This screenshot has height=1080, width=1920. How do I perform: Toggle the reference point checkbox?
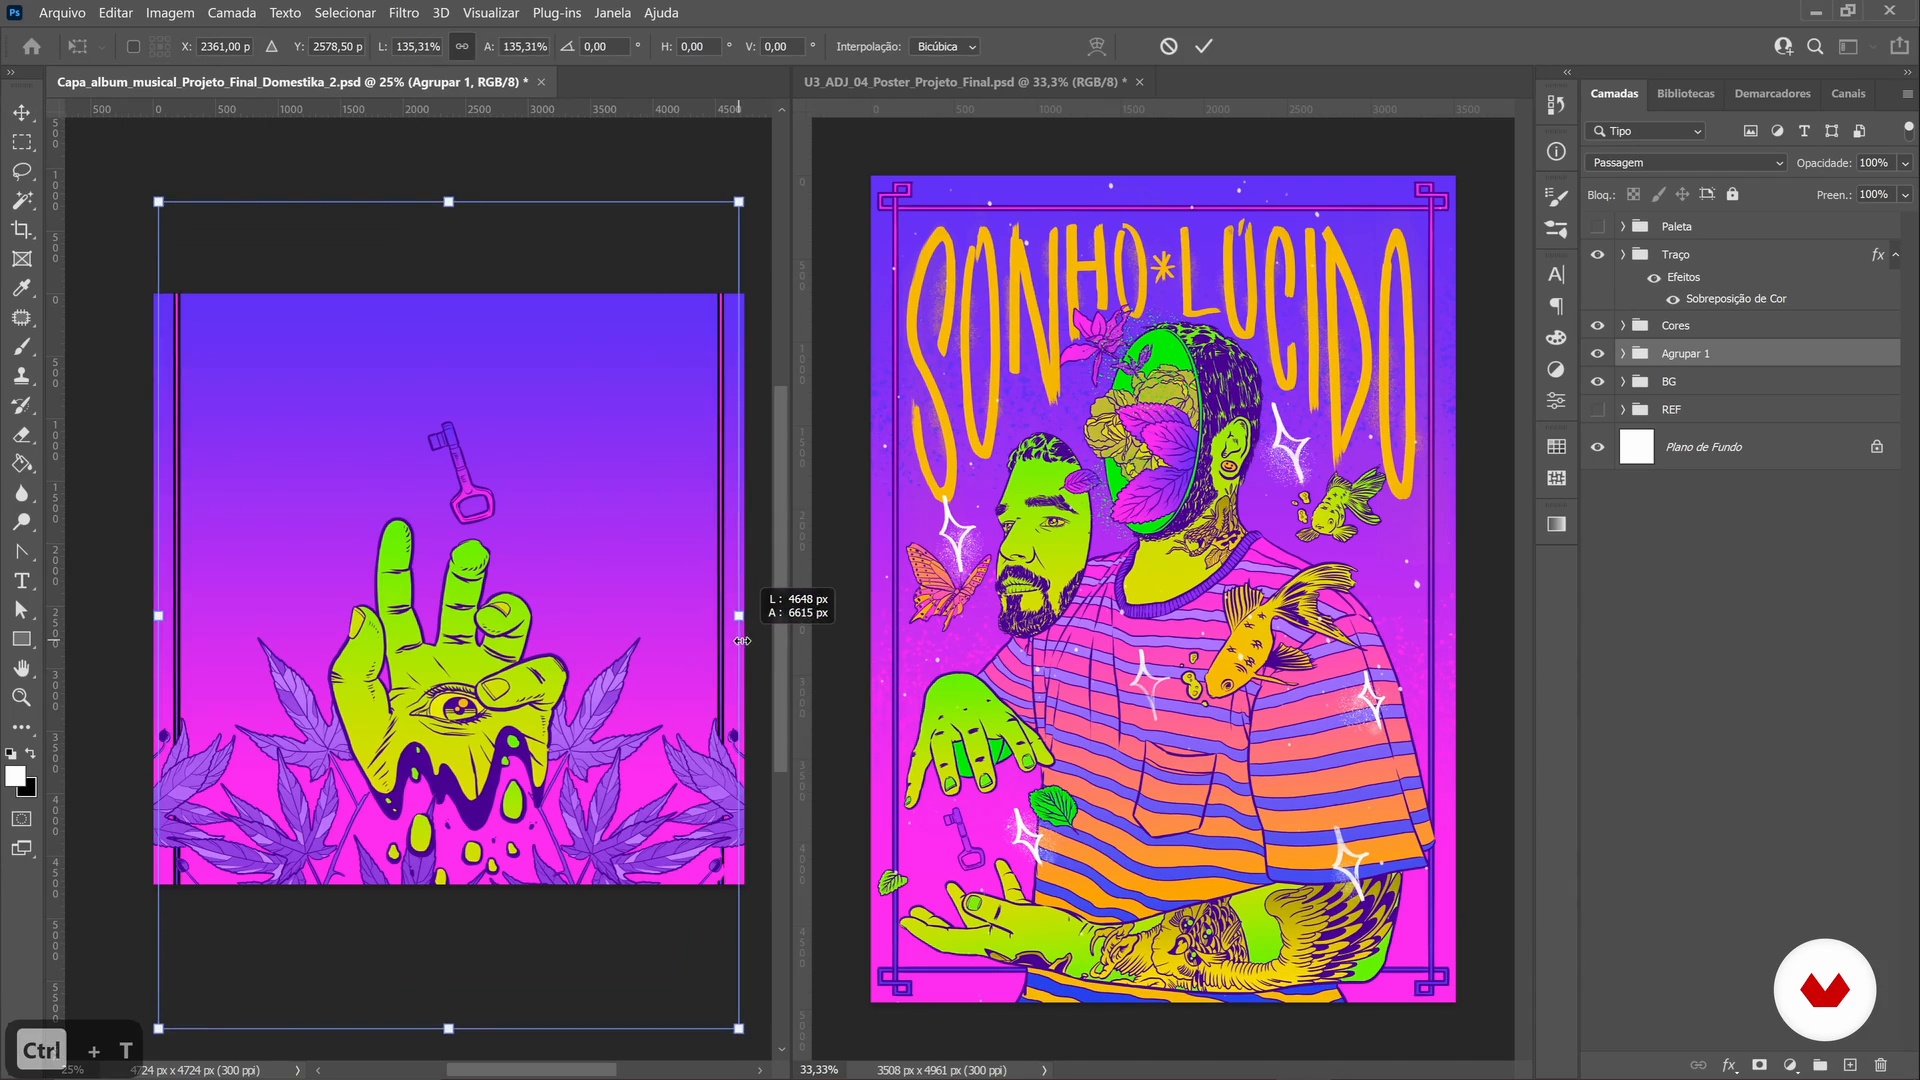[x=133, y=46]
